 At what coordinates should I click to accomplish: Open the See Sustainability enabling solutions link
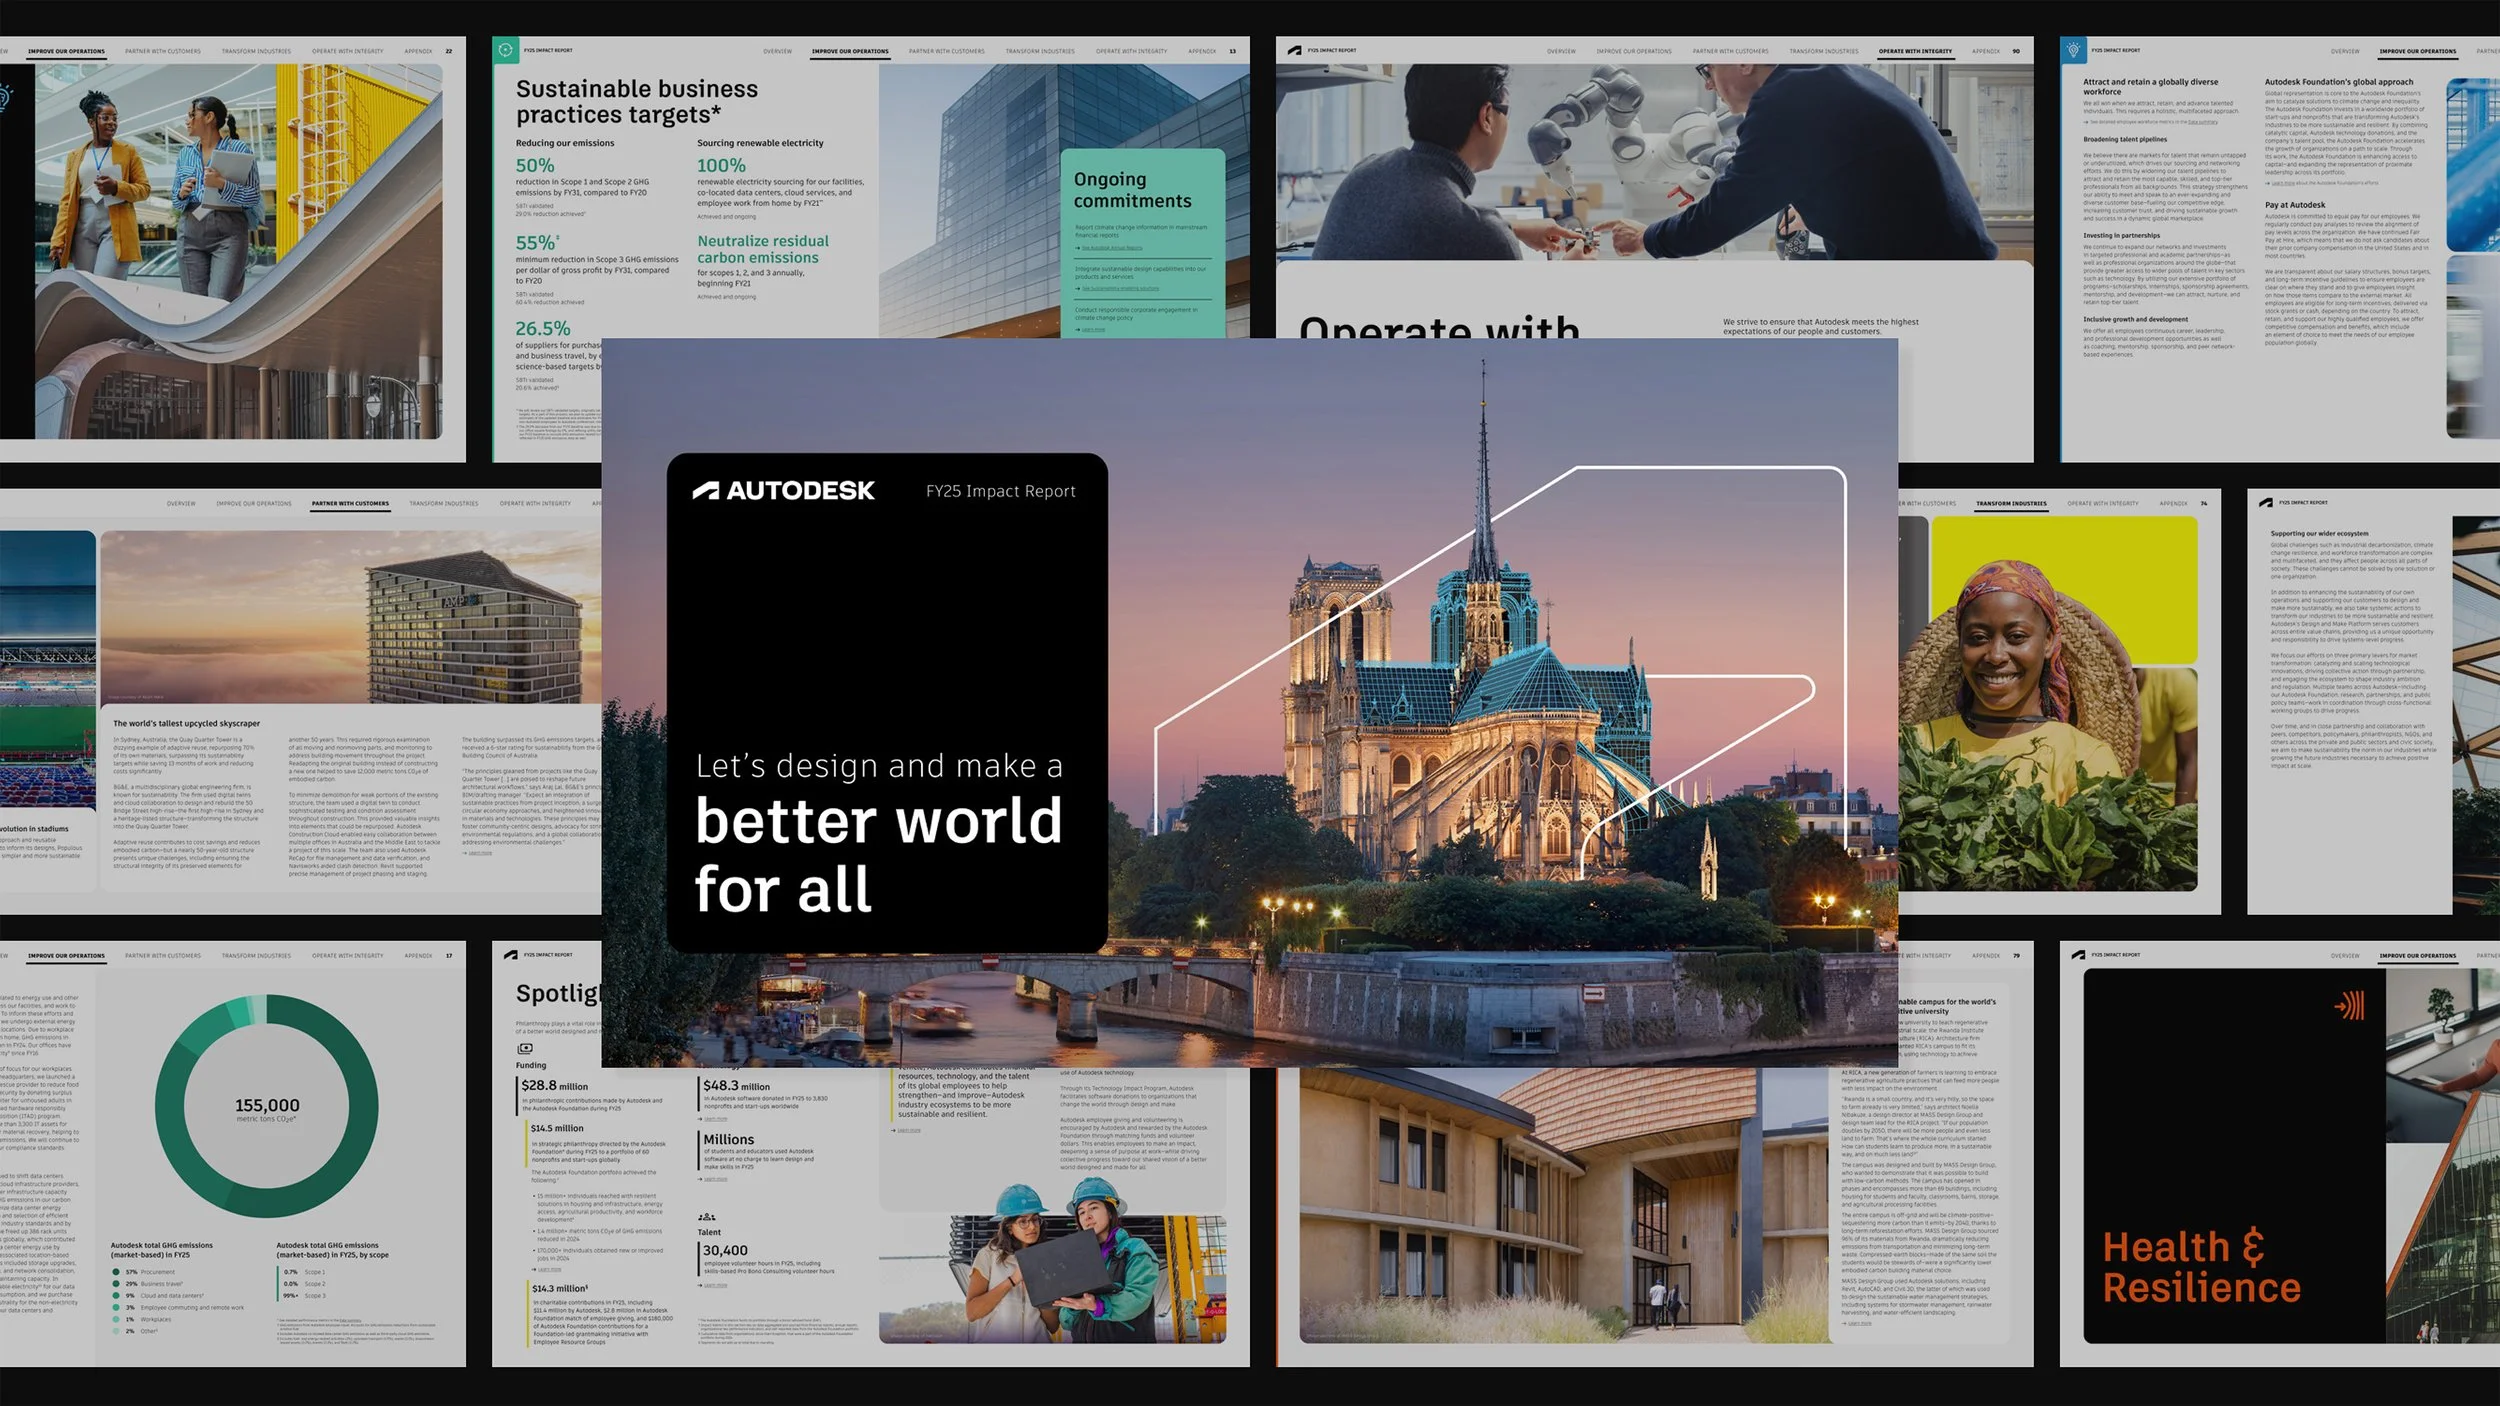pos(1118,289)
